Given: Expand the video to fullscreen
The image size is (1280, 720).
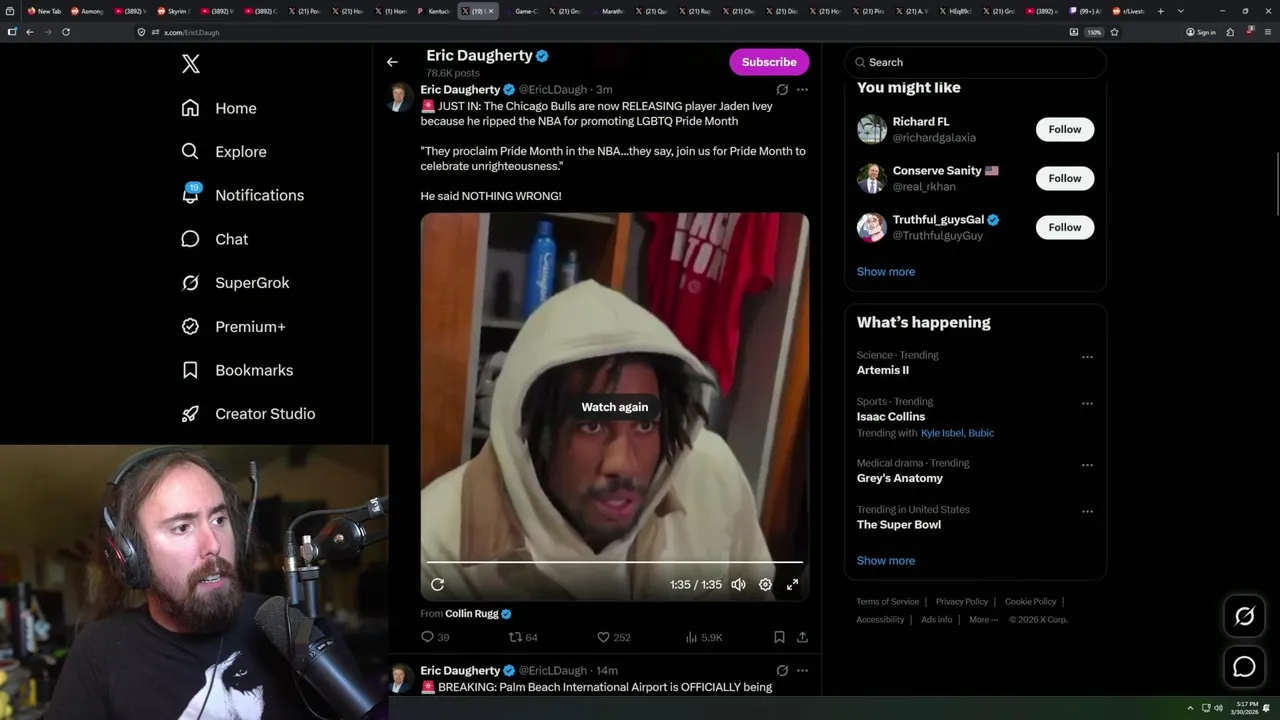Looking at the screenshot, I should pyautogui.click(x=792, y=584).
